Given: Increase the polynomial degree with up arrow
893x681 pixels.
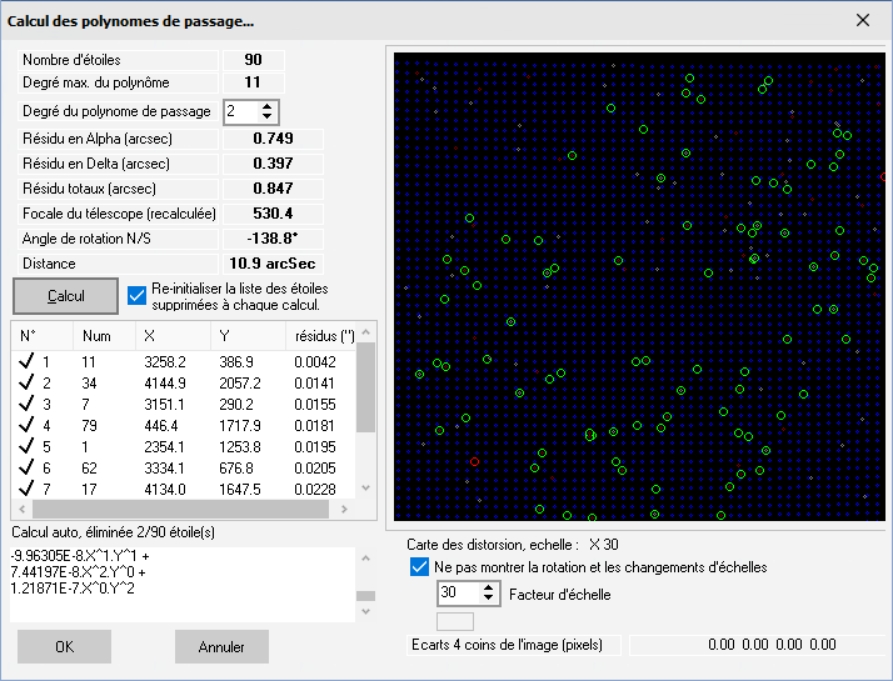Looking at the screenshot, I should (x=267, y=107).
